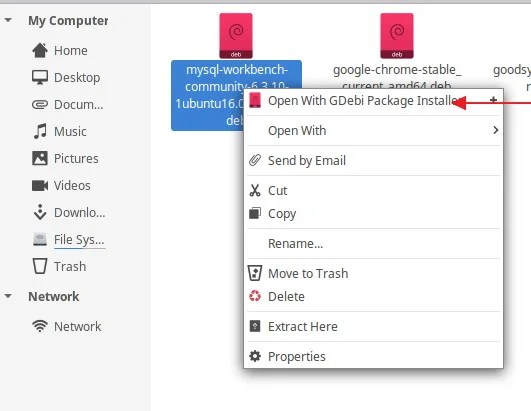Click the GDebi package icon in context menu
The width and height of the screenshot is (531, 411).
[x=255, y=100]
